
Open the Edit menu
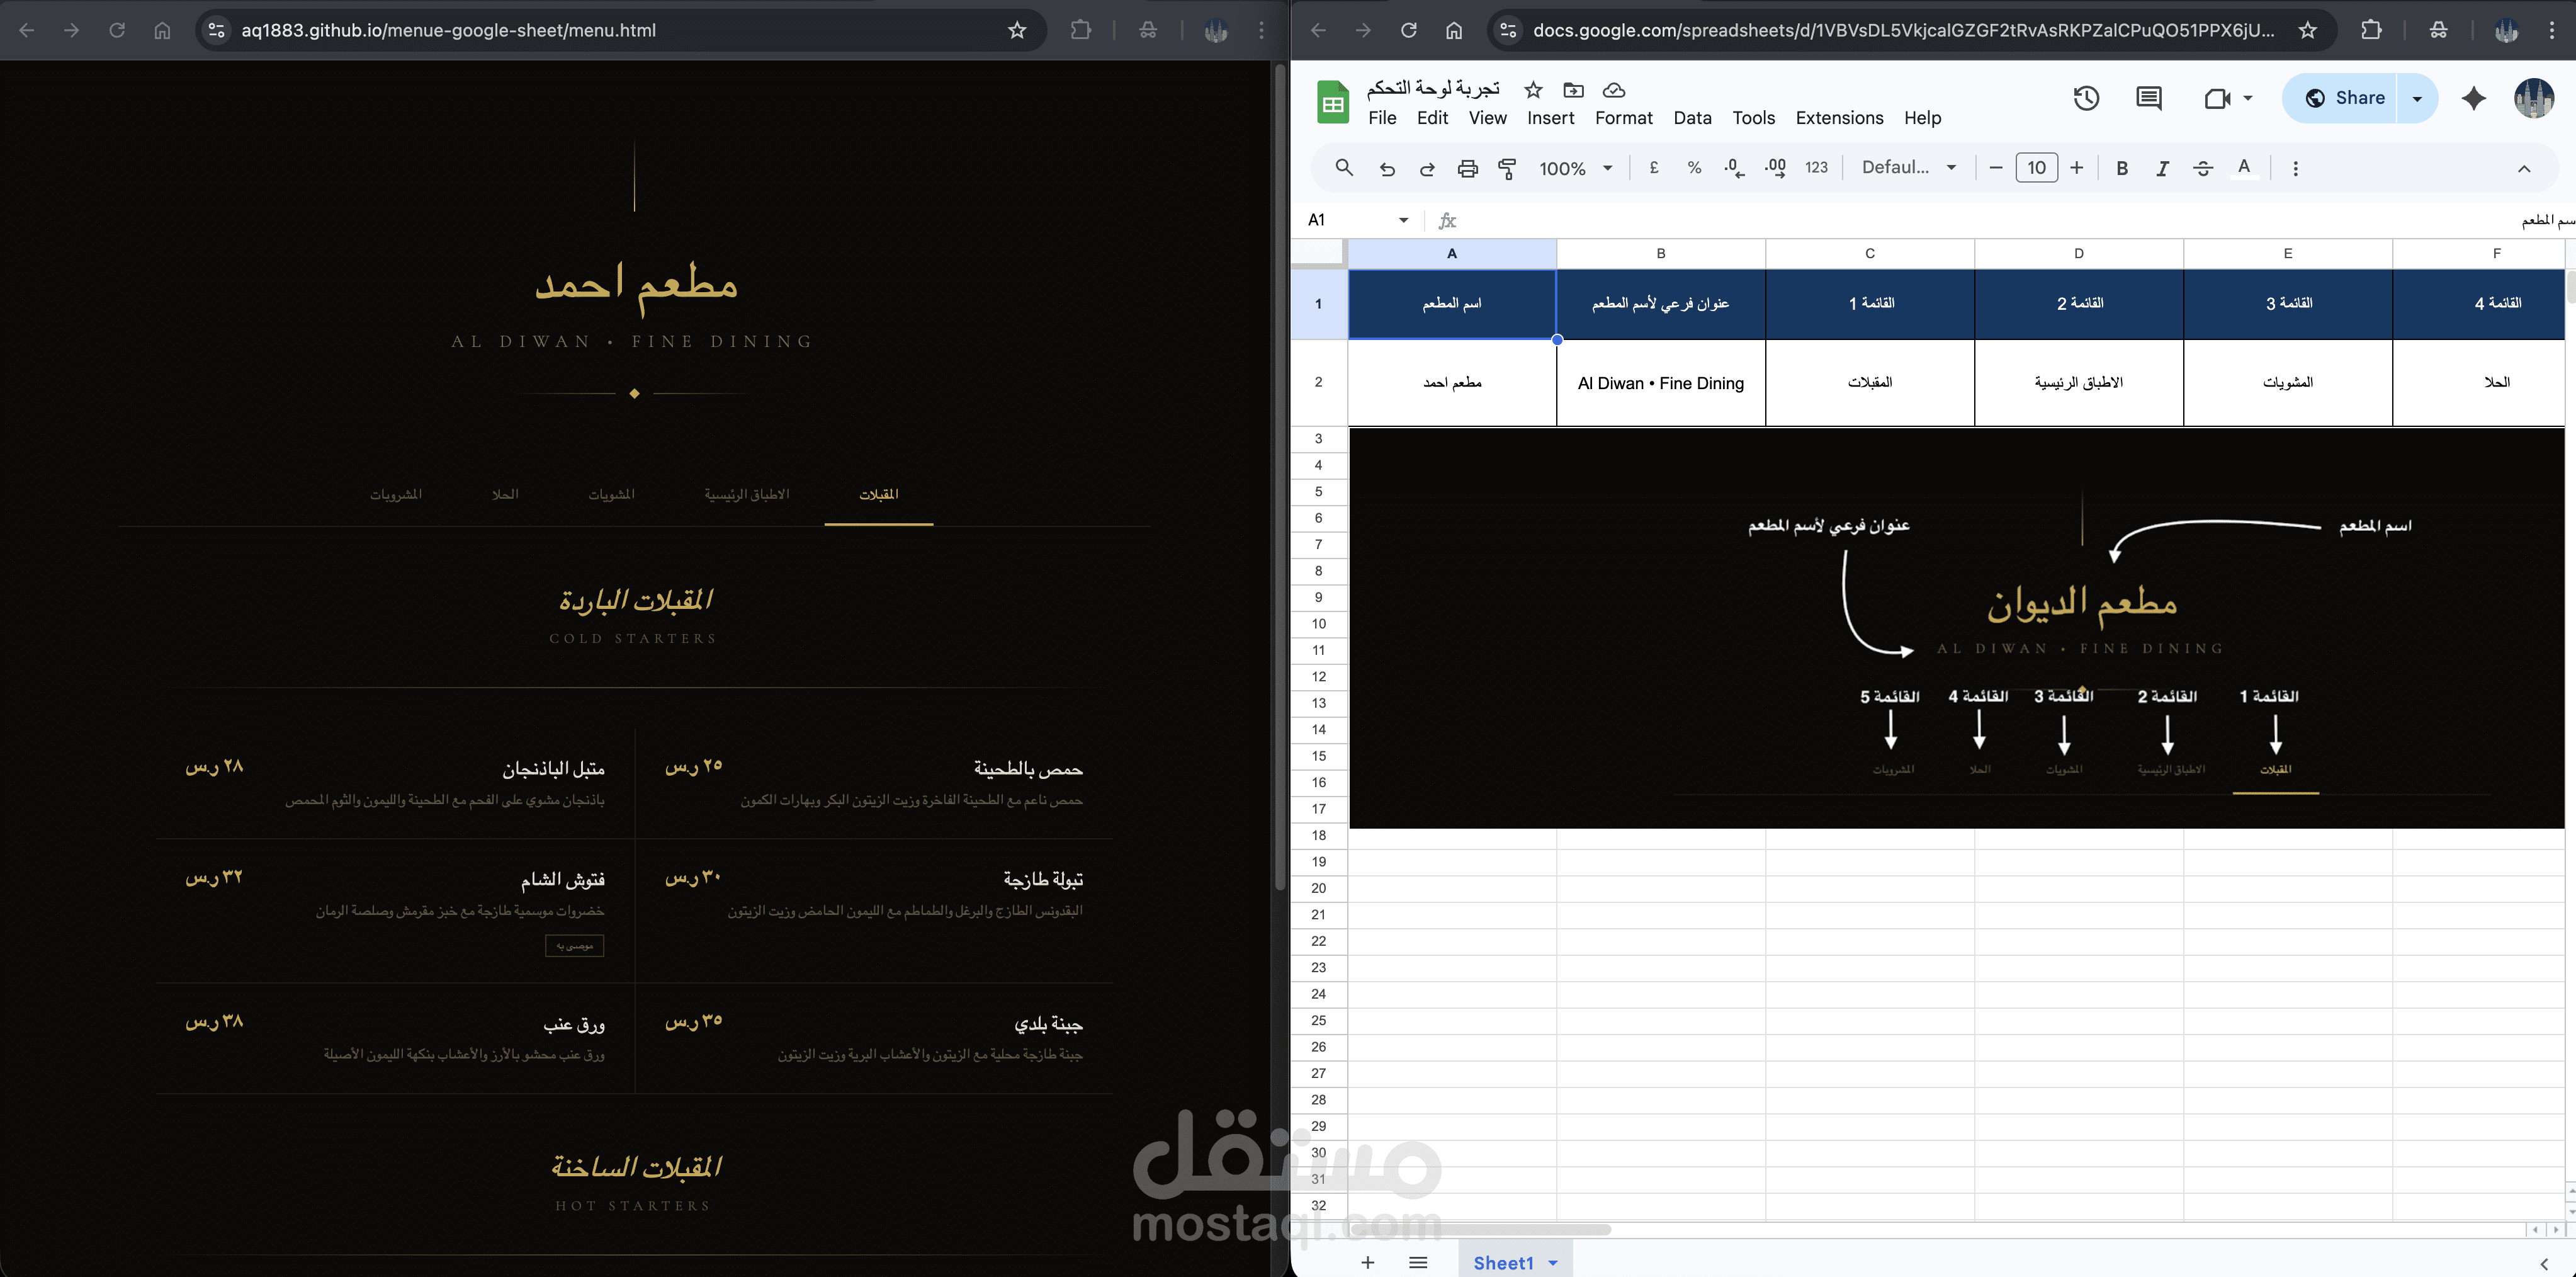tap(1432, 118)
